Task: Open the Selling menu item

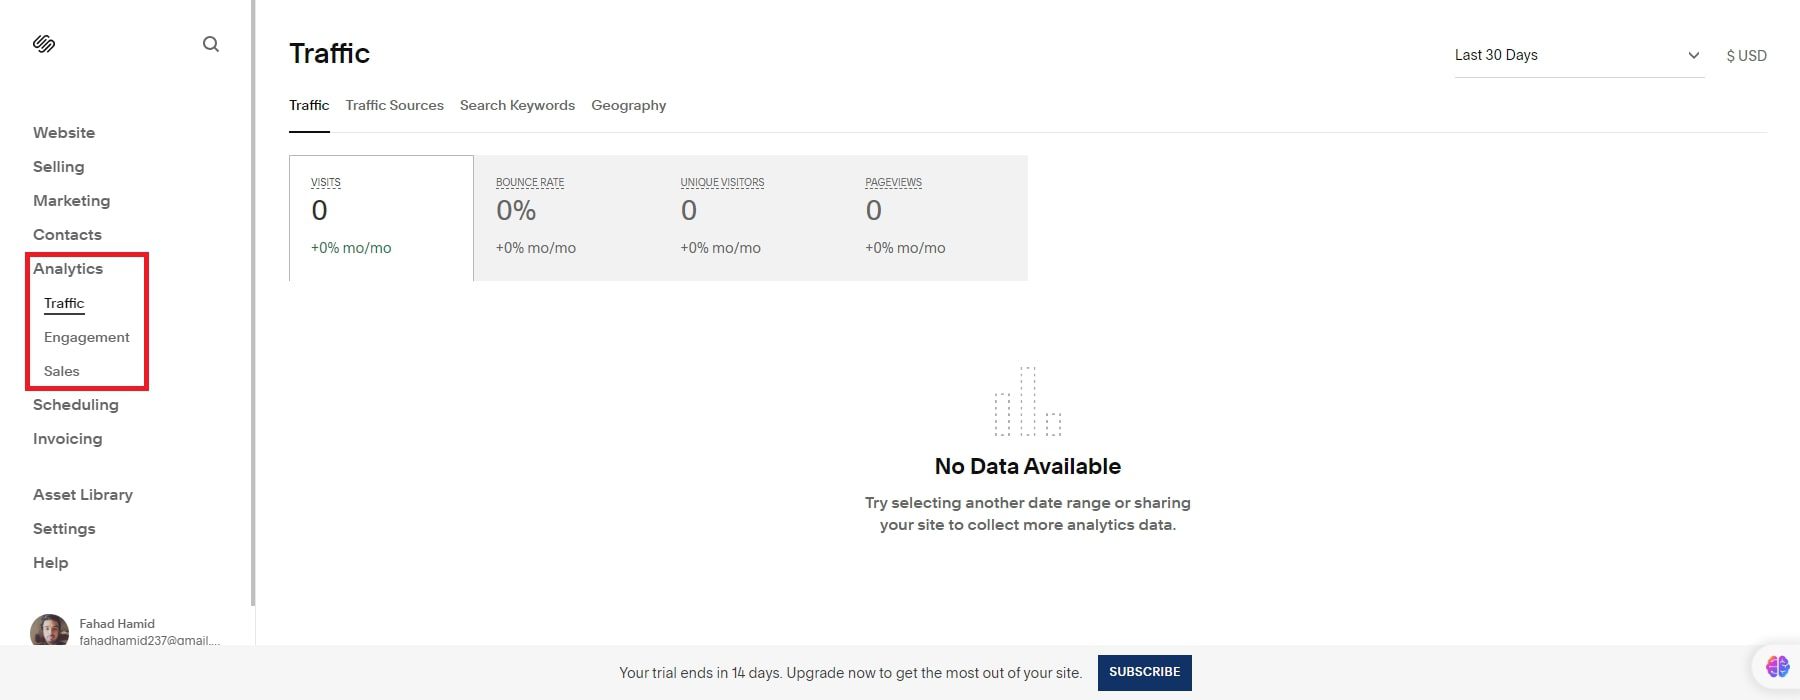Action: tap(58, 167)
